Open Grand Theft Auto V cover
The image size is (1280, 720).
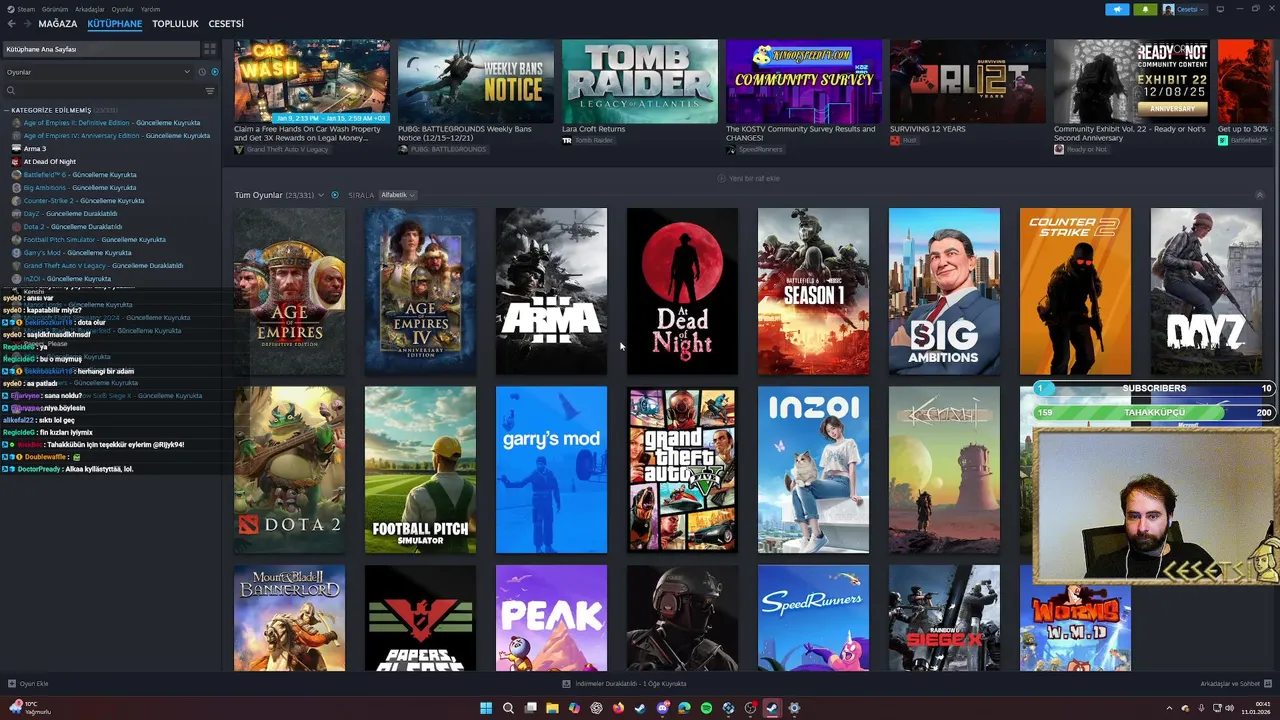click(682, 470)
